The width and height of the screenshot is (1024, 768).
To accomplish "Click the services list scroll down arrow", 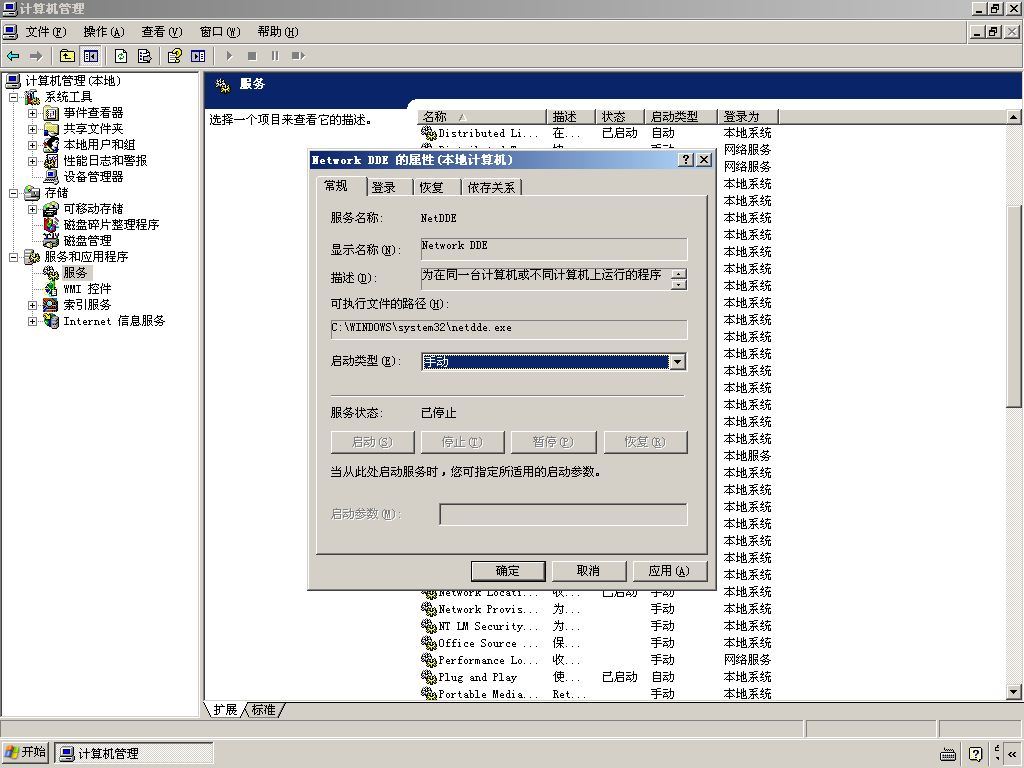I will point(1014,692).
